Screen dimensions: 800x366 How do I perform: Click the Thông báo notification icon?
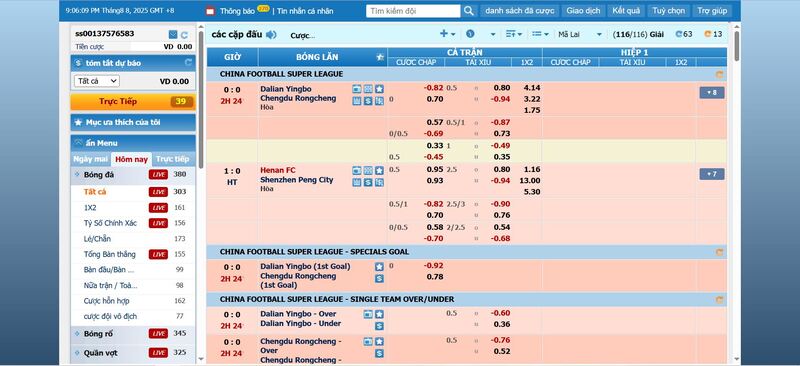tap(210, 11)
